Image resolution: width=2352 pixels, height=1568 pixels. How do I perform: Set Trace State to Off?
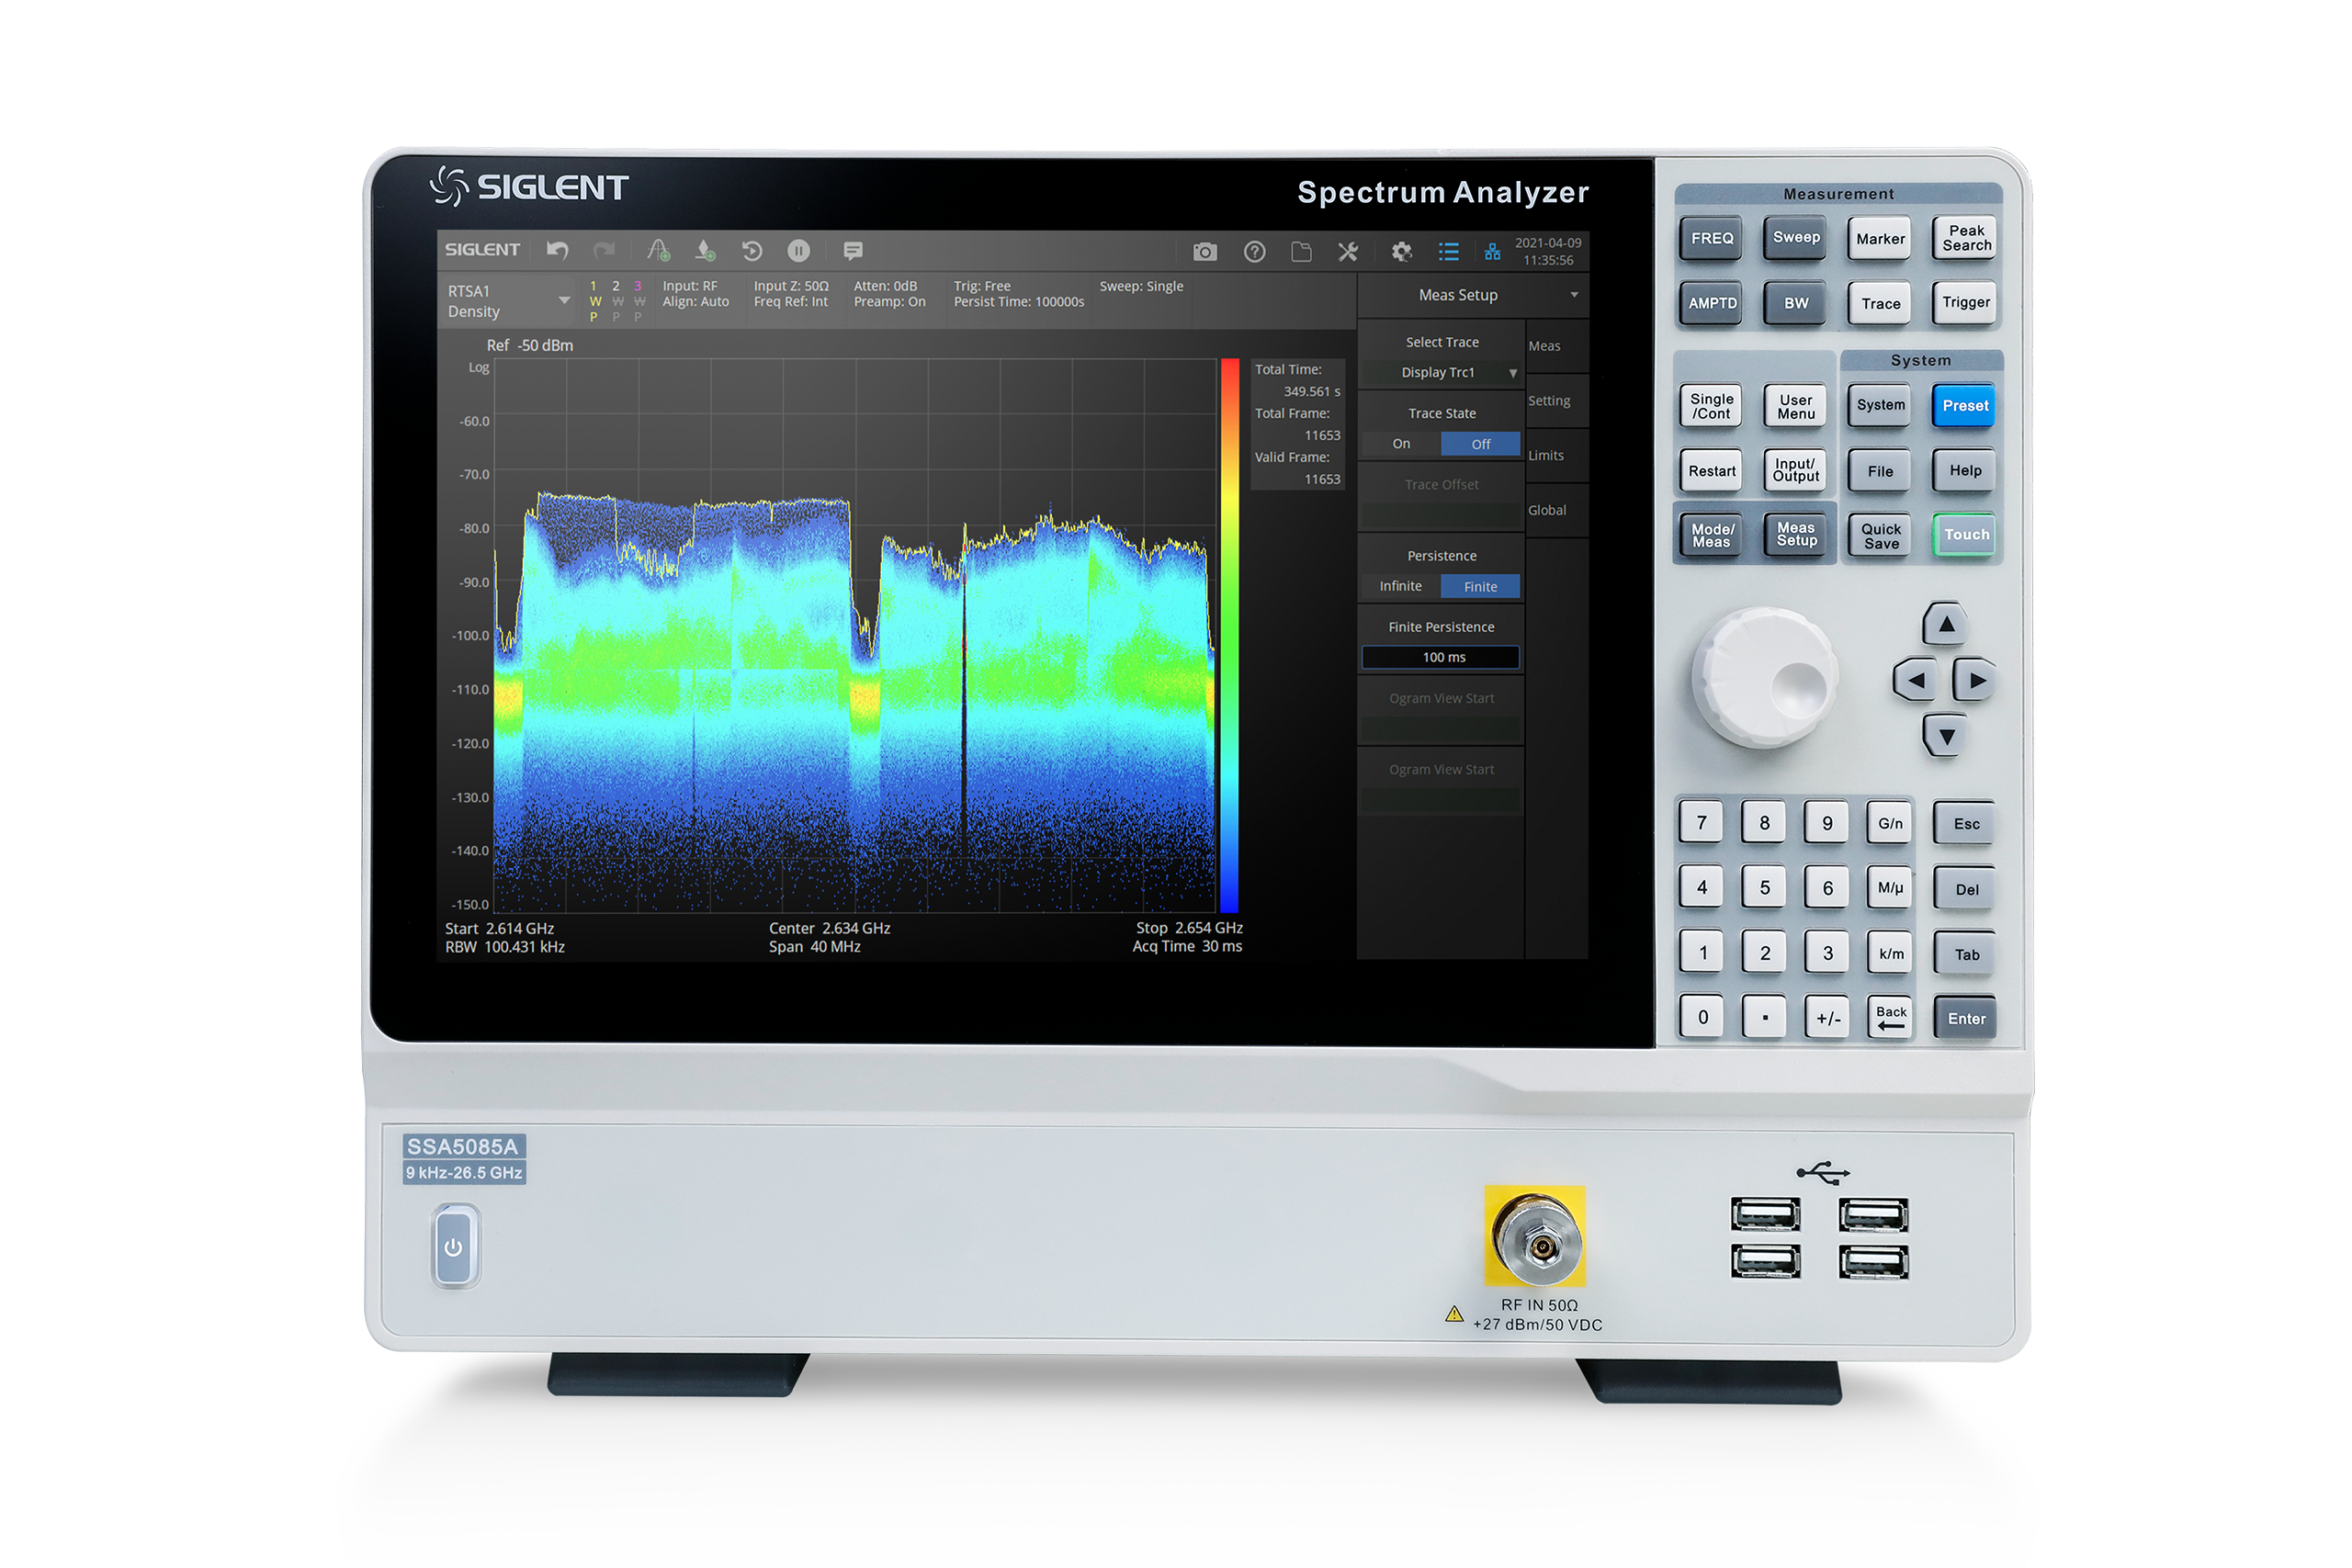(x=1480, y=444)
